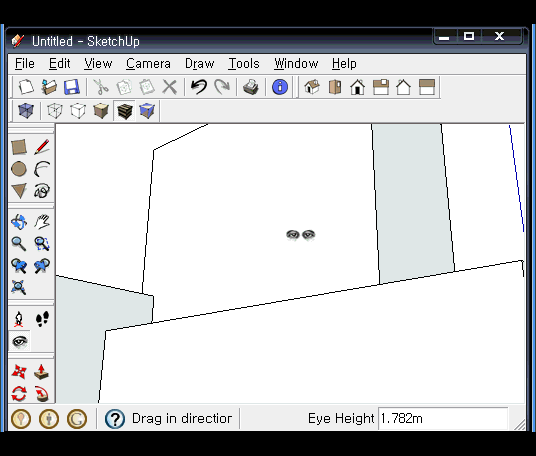Select the Follow Me tool
Image resolution: width=536 pixels, height=456 pixels.
click(x=42, y=394)
